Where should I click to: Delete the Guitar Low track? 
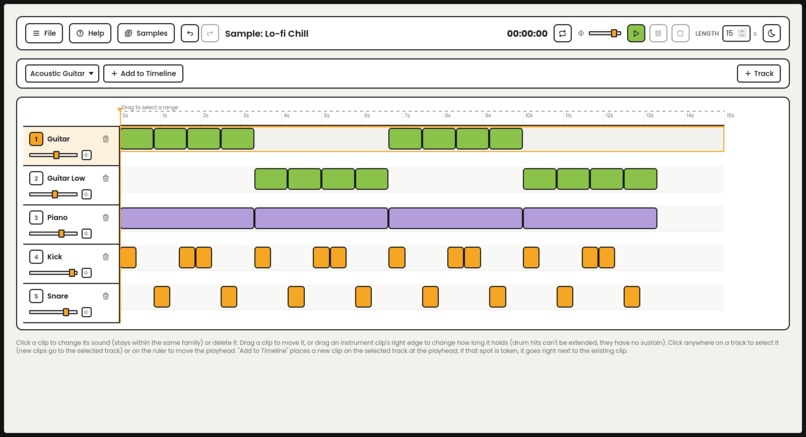[x=106, y=178]
